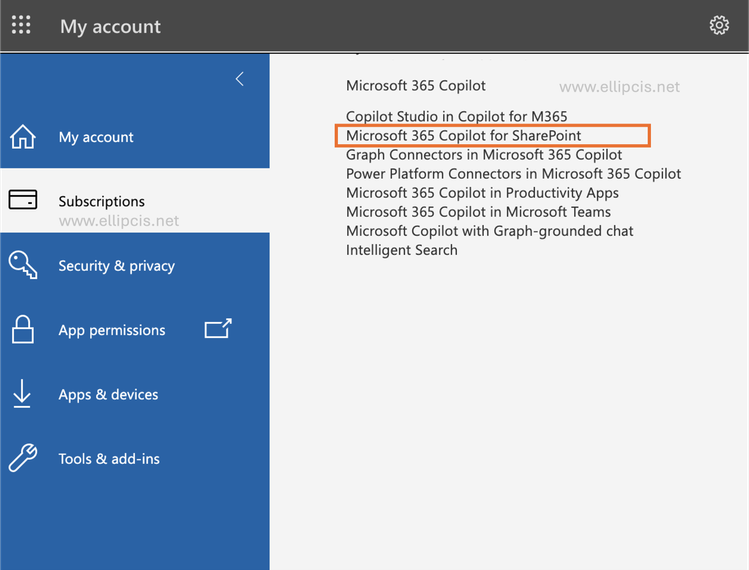Go to My account menu item
Image resolution: width=749 pixels, height=570 pixels.
[96, 137]
